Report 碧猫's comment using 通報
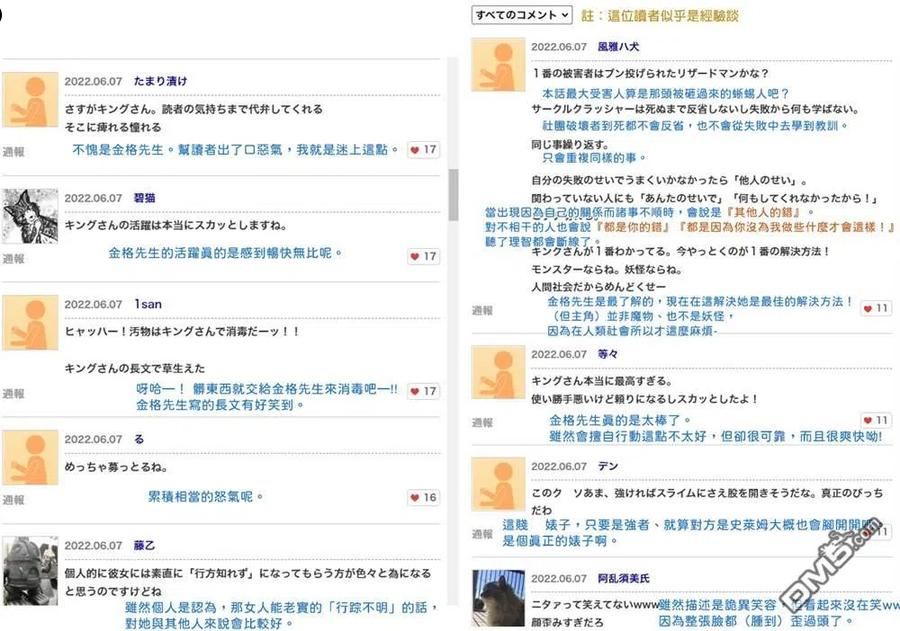 (13, 259)
